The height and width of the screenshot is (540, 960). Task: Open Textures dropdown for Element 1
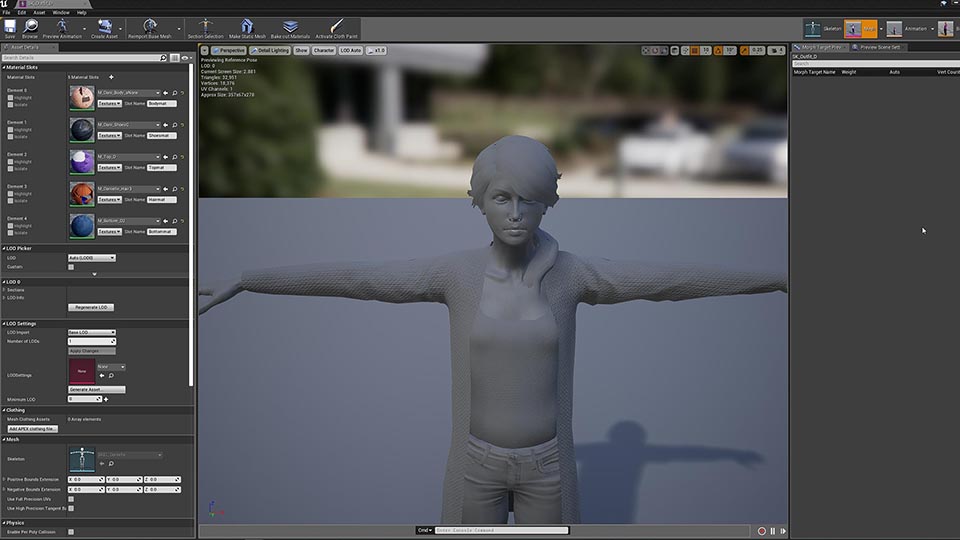(109, 135)
